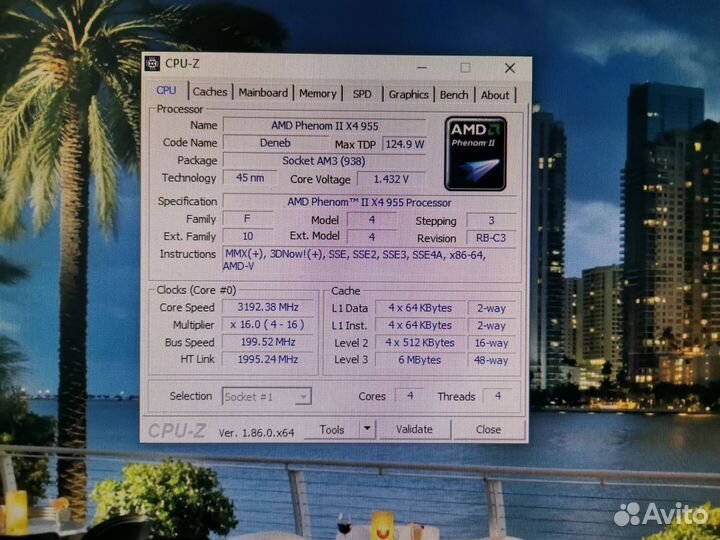Open the Memory tab

[318, 94]
